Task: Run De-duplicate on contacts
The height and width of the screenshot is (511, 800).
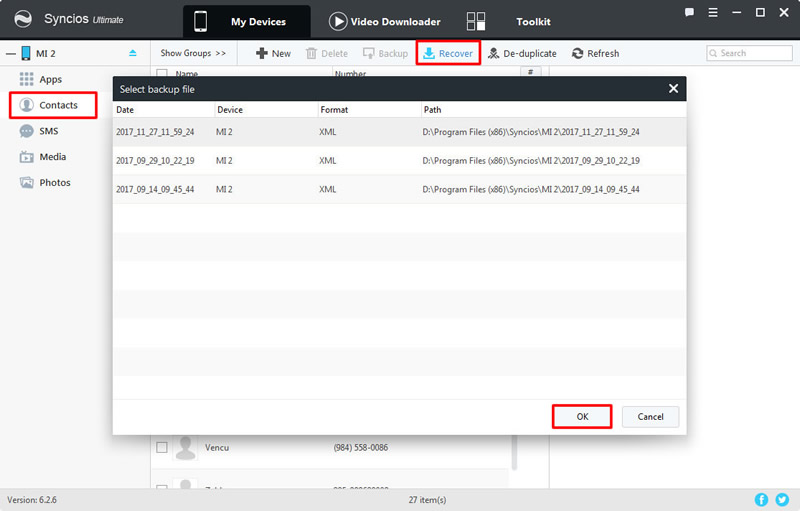Action: click(x=522, y=54)
